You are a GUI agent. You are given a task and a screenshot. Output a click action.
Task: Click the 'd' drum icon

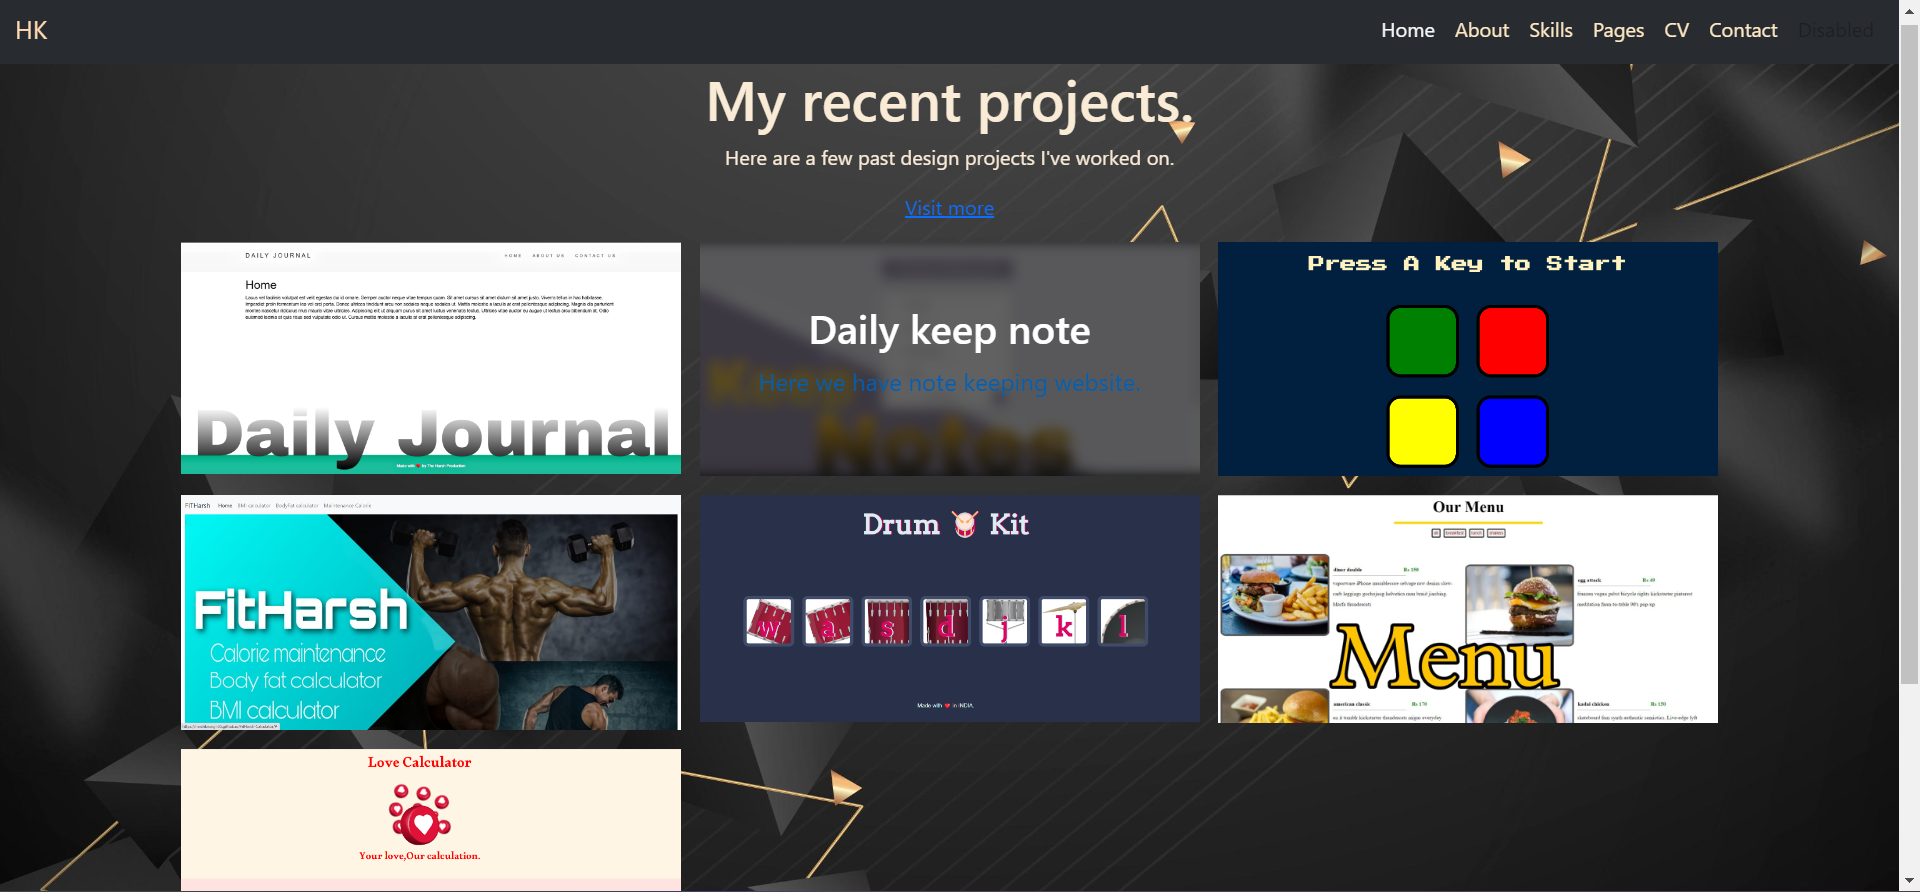pos(946,621)
